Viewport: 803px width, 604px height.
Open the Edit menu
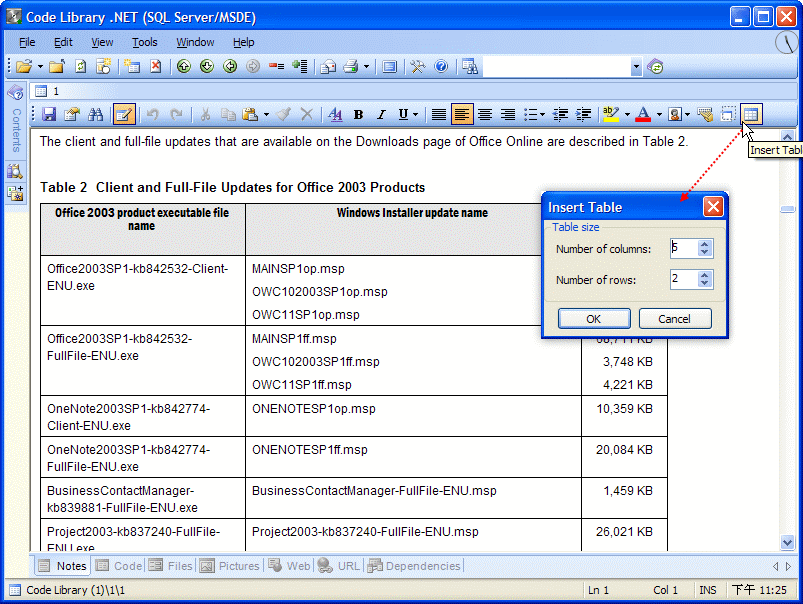pos(63,42)
